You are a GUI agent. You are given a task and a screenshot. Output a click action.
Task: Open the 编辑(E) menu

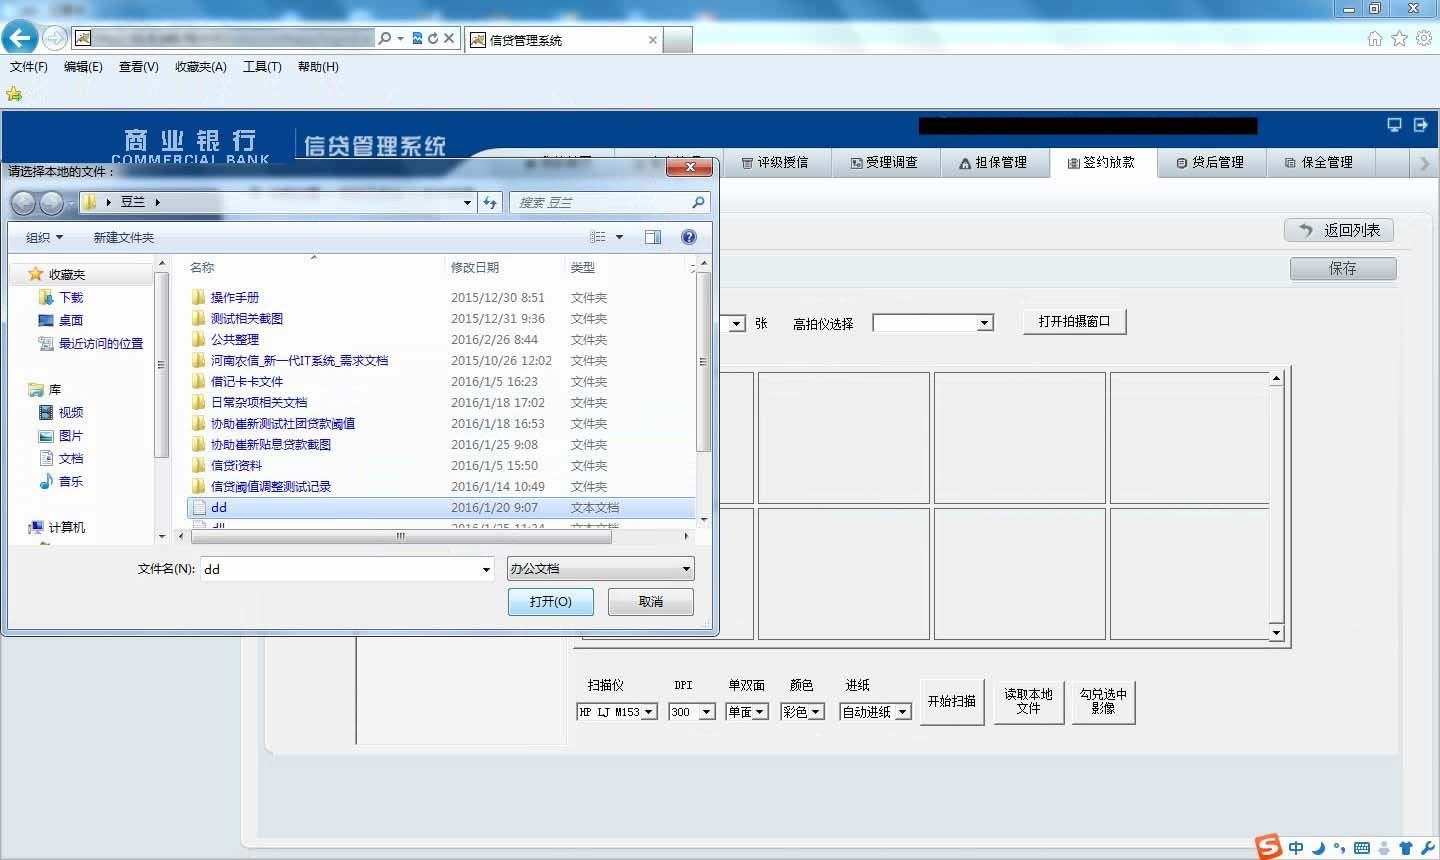pyautogui.click(x=83, y=67)
